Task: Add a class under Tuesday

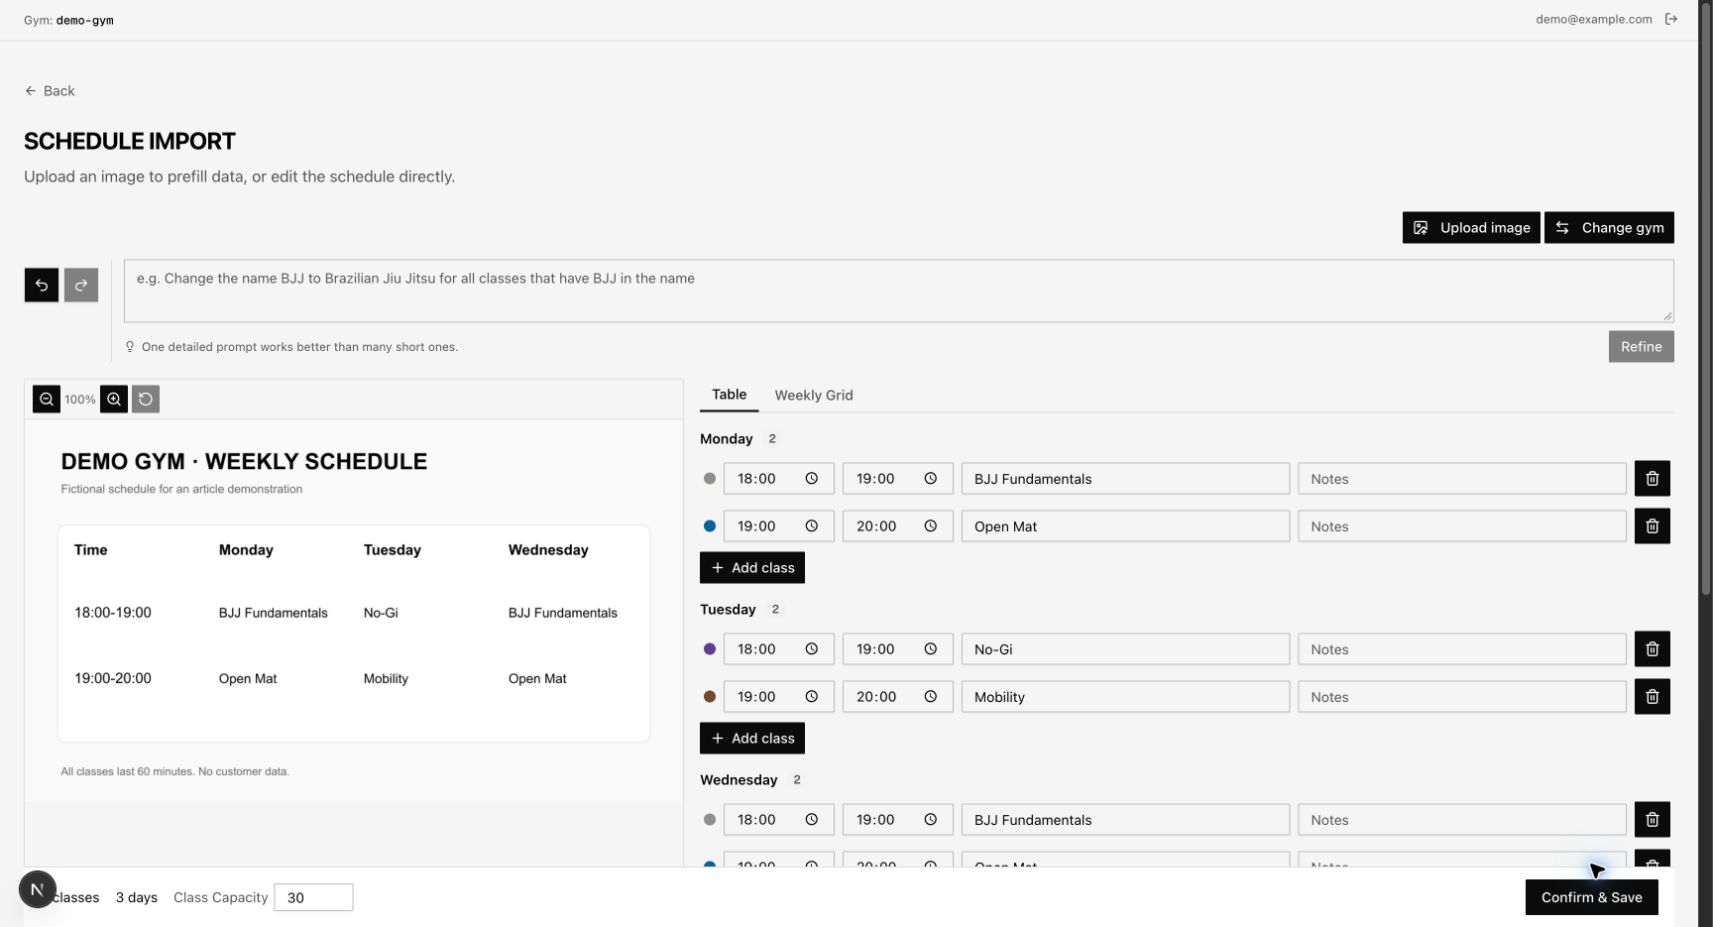Action: point(752,739)
